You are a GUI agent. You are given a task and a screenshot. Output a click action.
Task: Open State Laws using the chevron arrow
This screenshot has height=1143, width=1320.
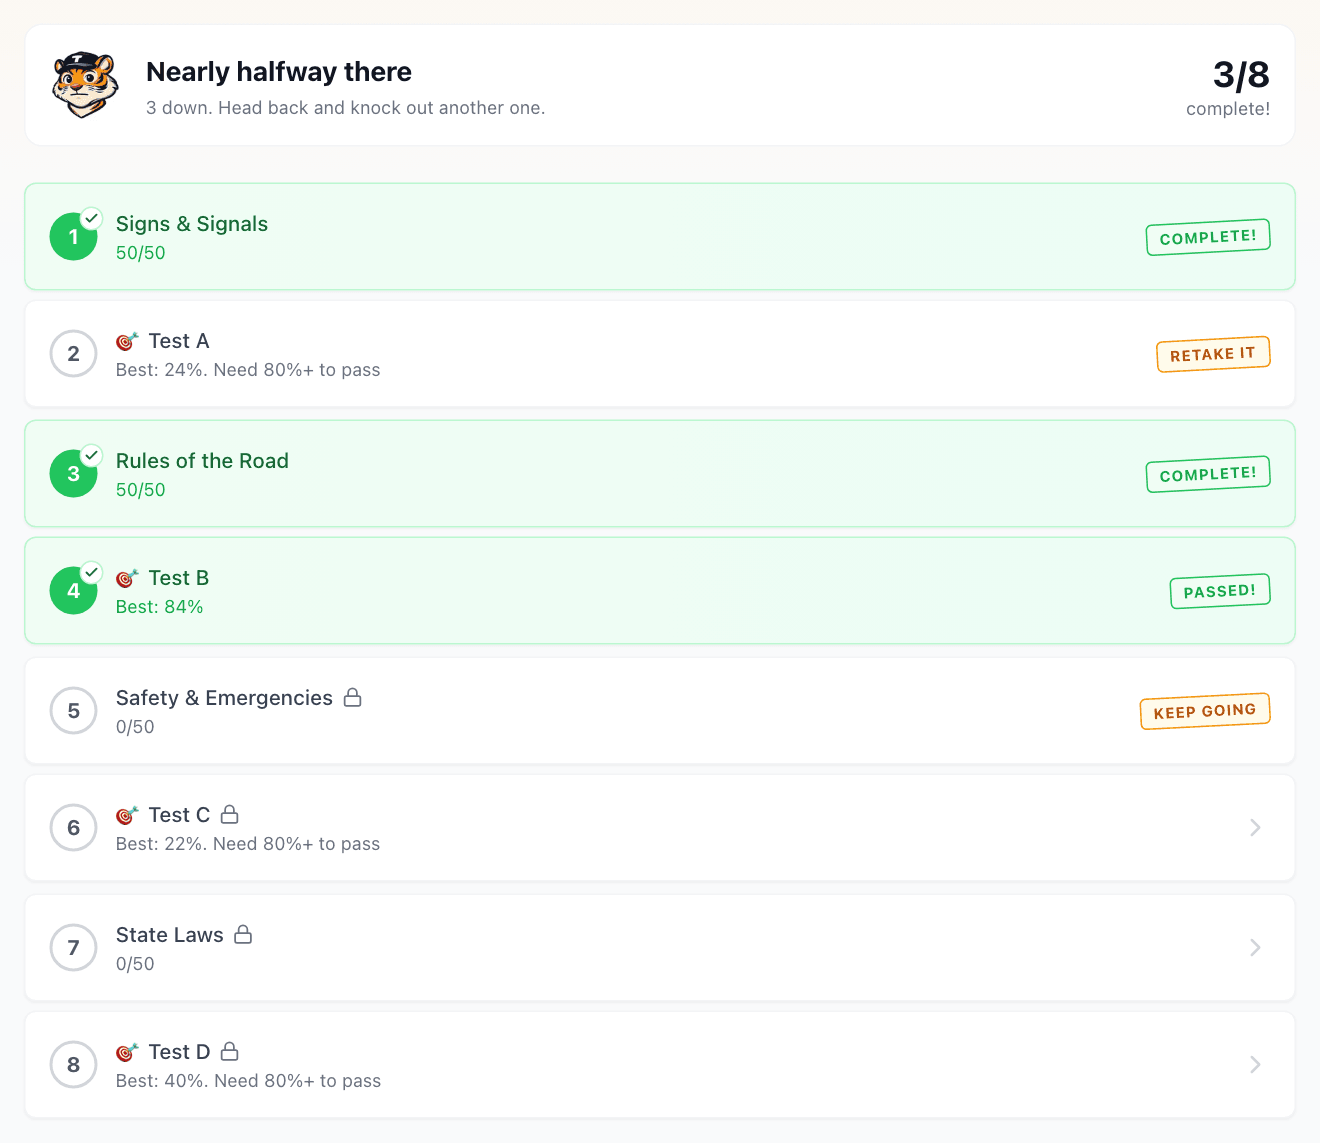[1255, 948]
